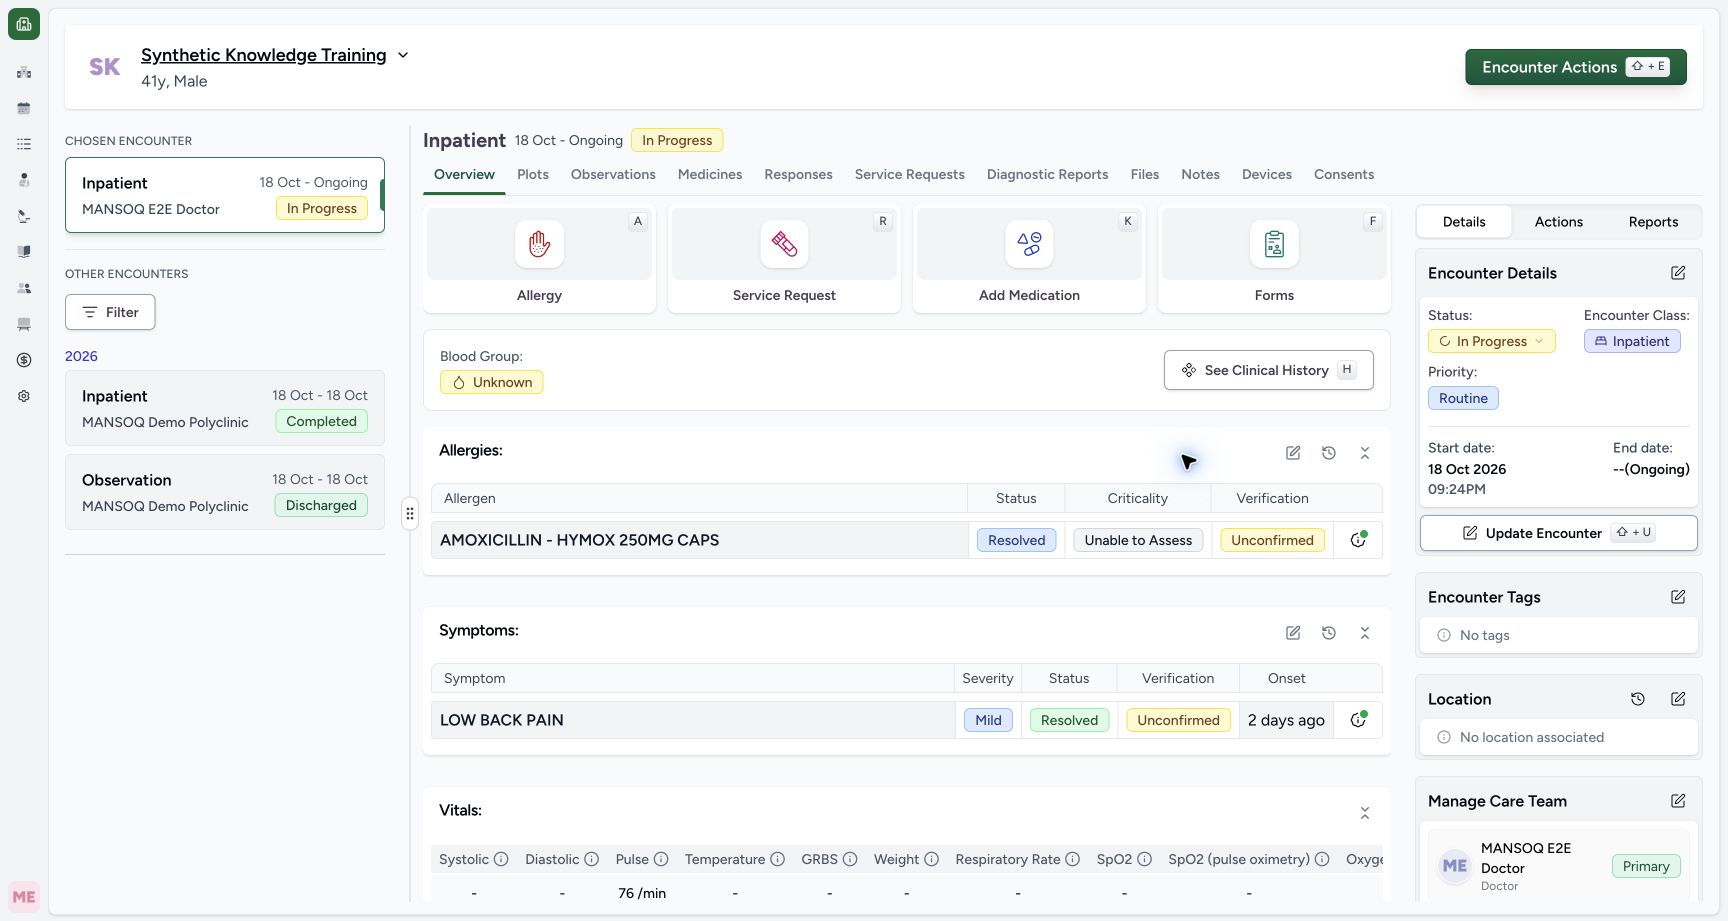Open the Service Request quick action card
This screenshot has height=921, width=1728.
[784, 259]
